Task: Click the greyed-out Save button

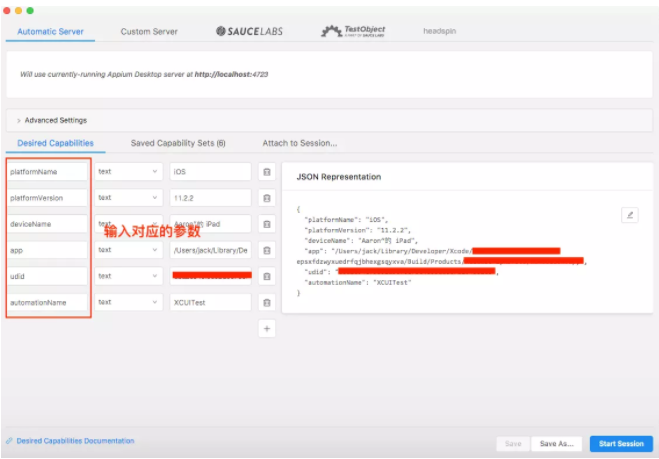Action: [513, 444]
